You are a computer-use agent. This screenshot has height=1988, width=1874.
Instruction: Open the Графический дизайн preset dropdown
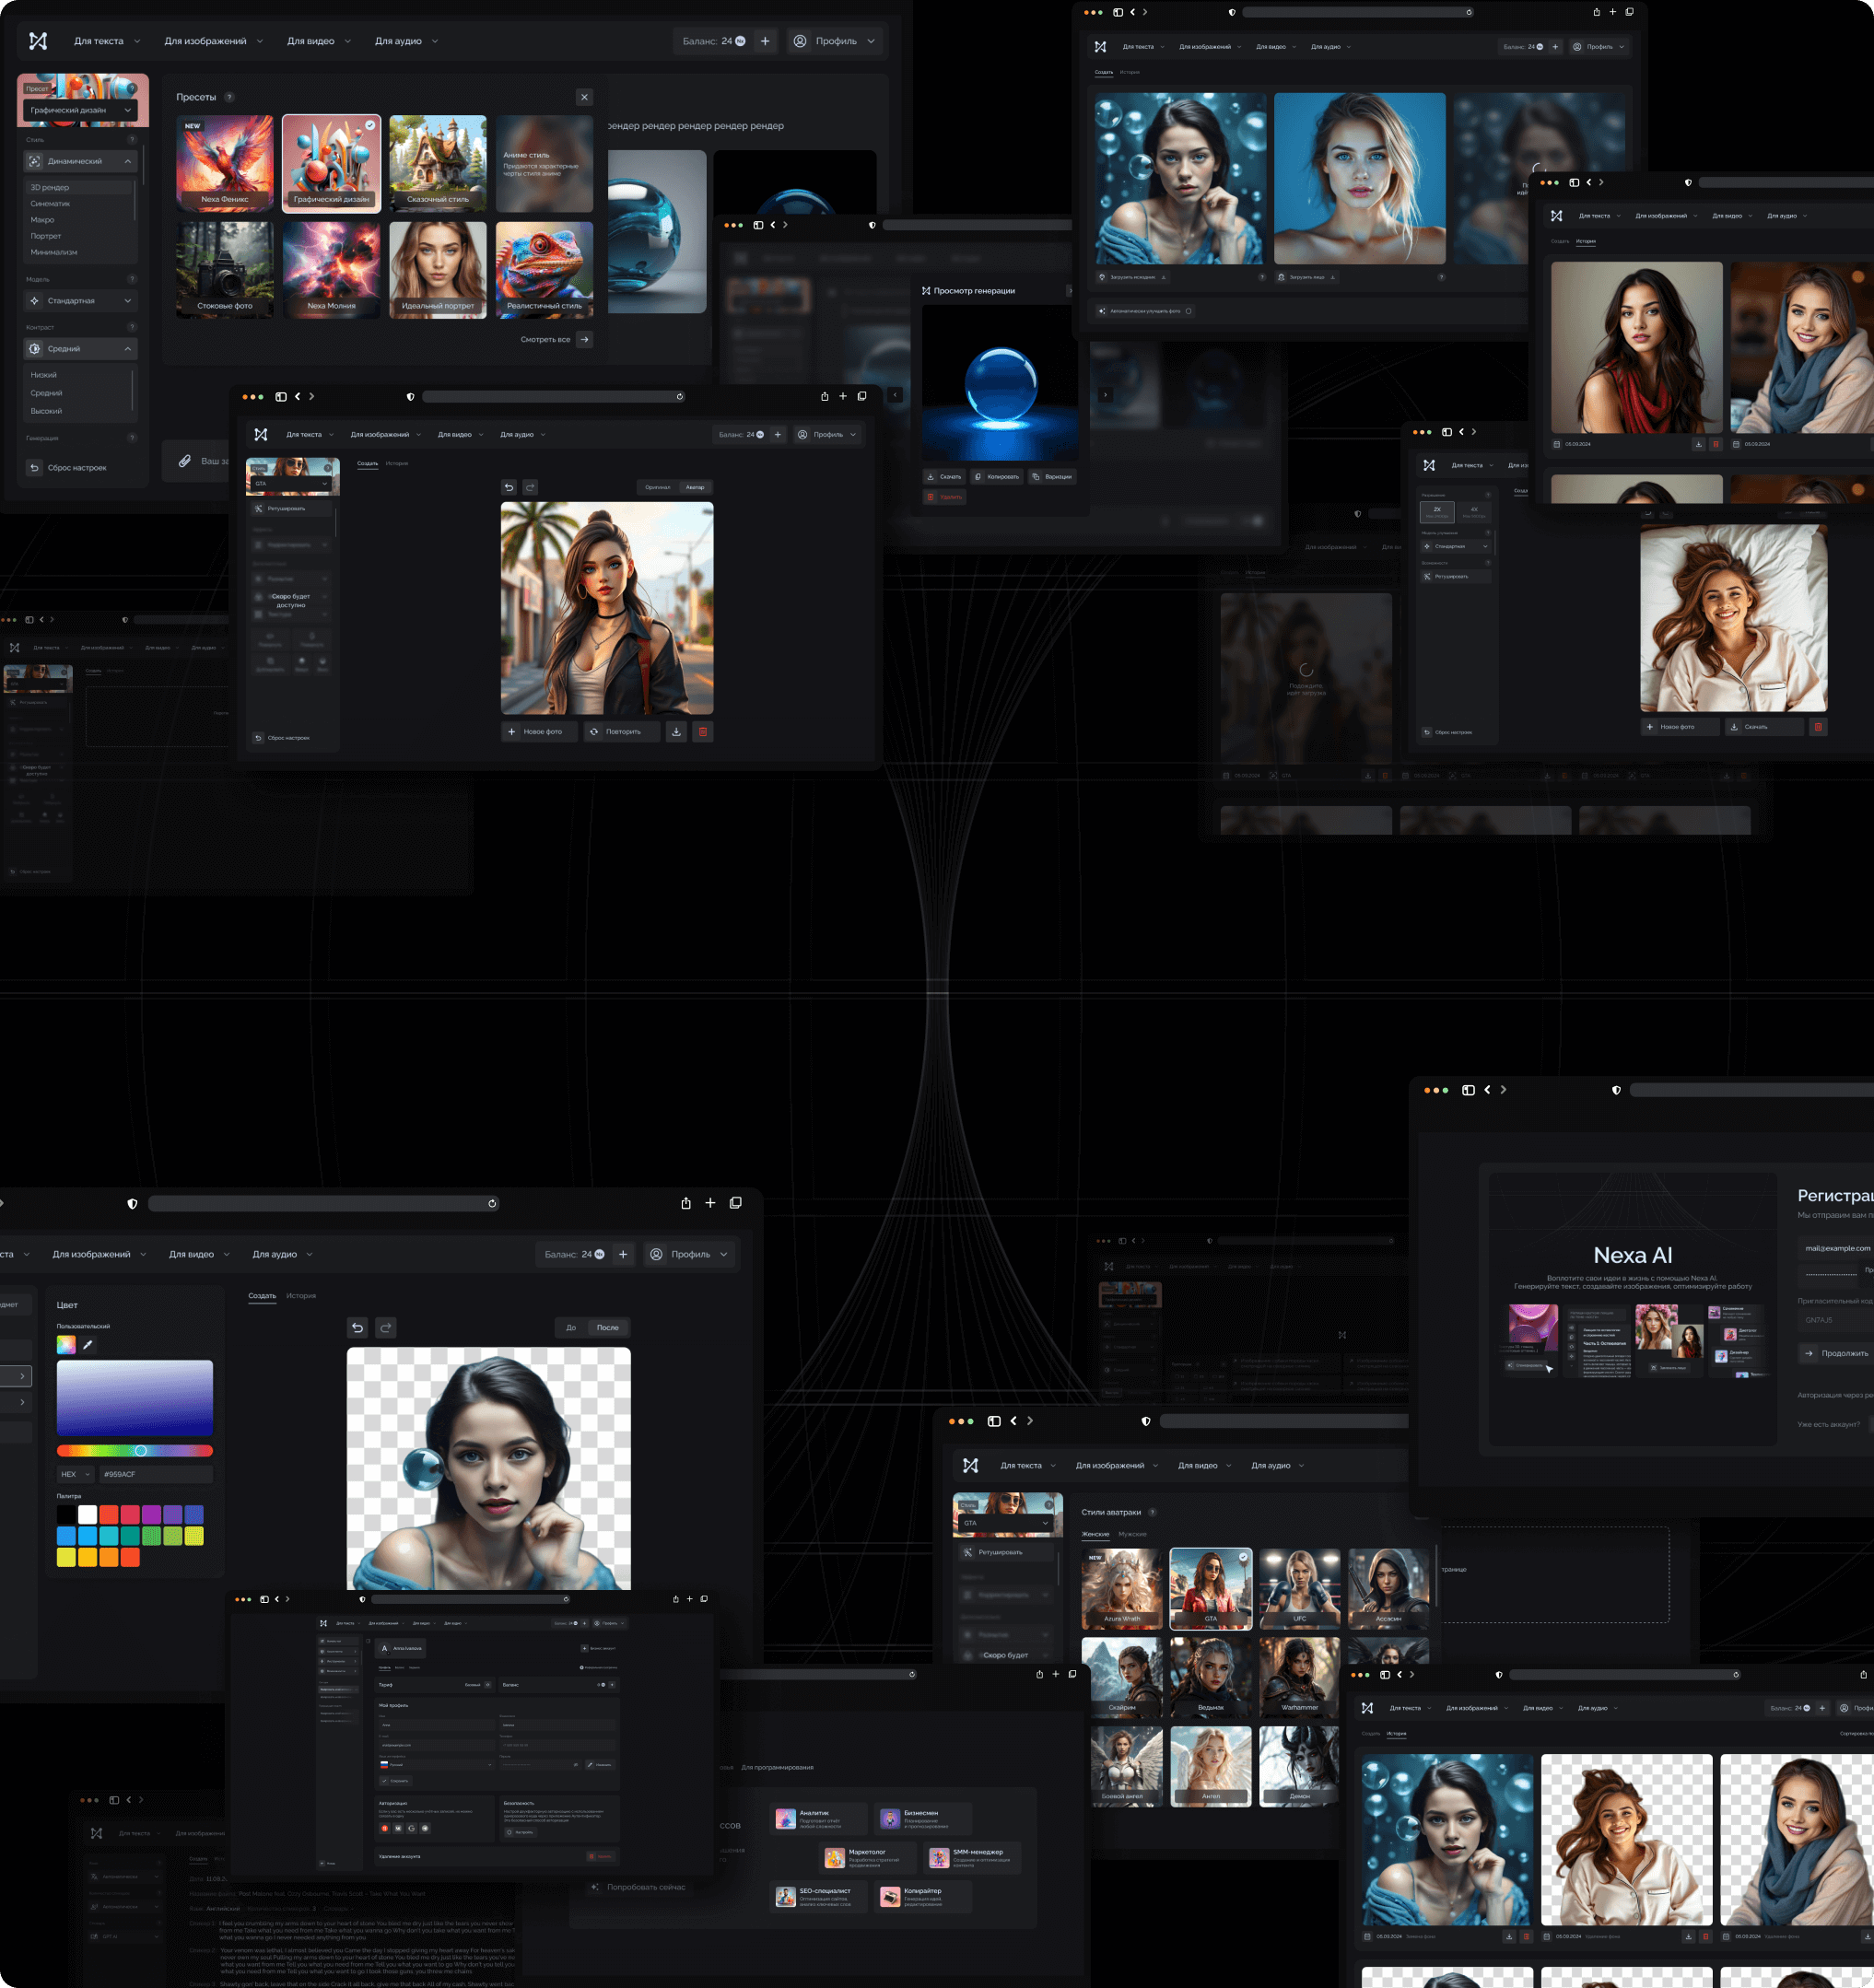pos(81,110)
